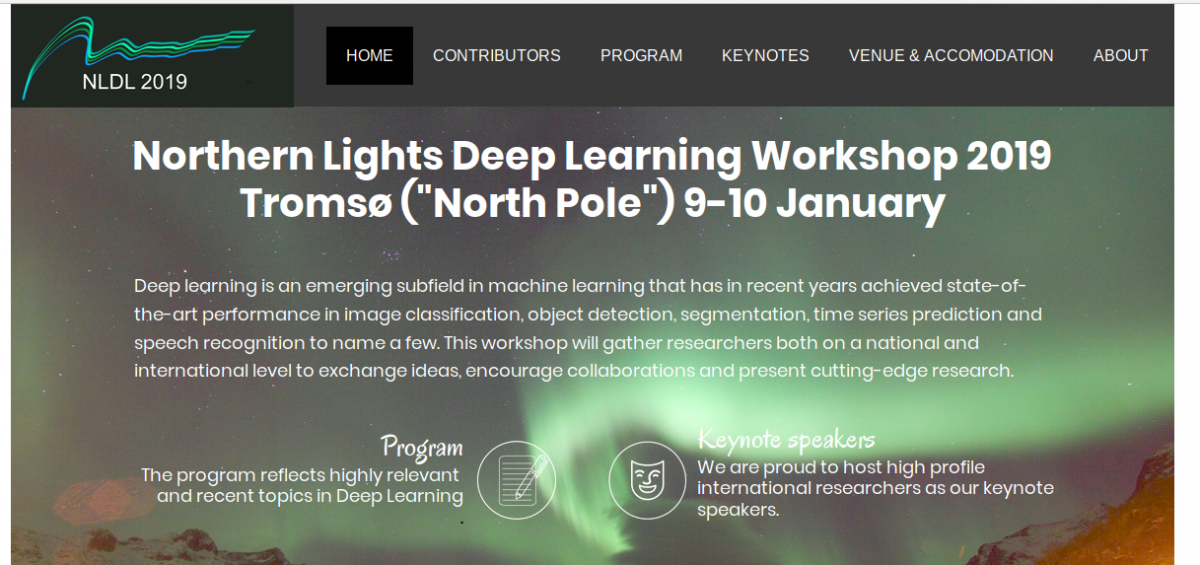Open the Program notepad-and-pen icon

click(x=516, y=480)
